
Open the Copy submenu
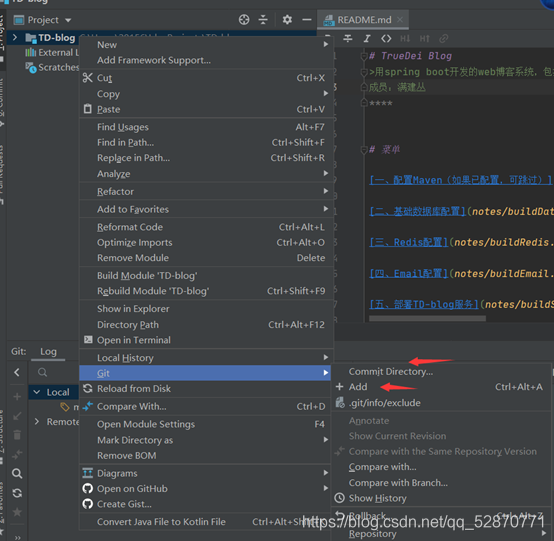(206, 94)
